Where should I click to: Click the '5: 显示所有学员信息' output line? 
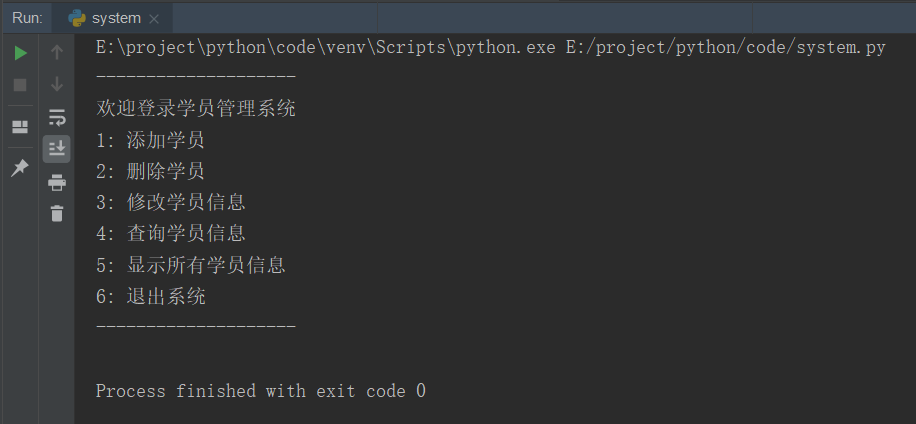[x=191, y=265]
